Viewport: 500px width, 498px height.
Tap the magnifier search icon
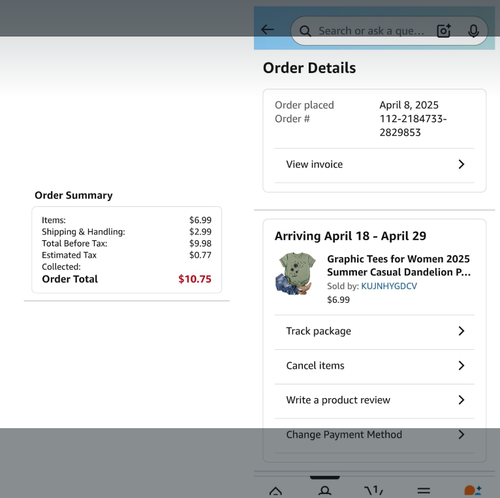(305, 31)
